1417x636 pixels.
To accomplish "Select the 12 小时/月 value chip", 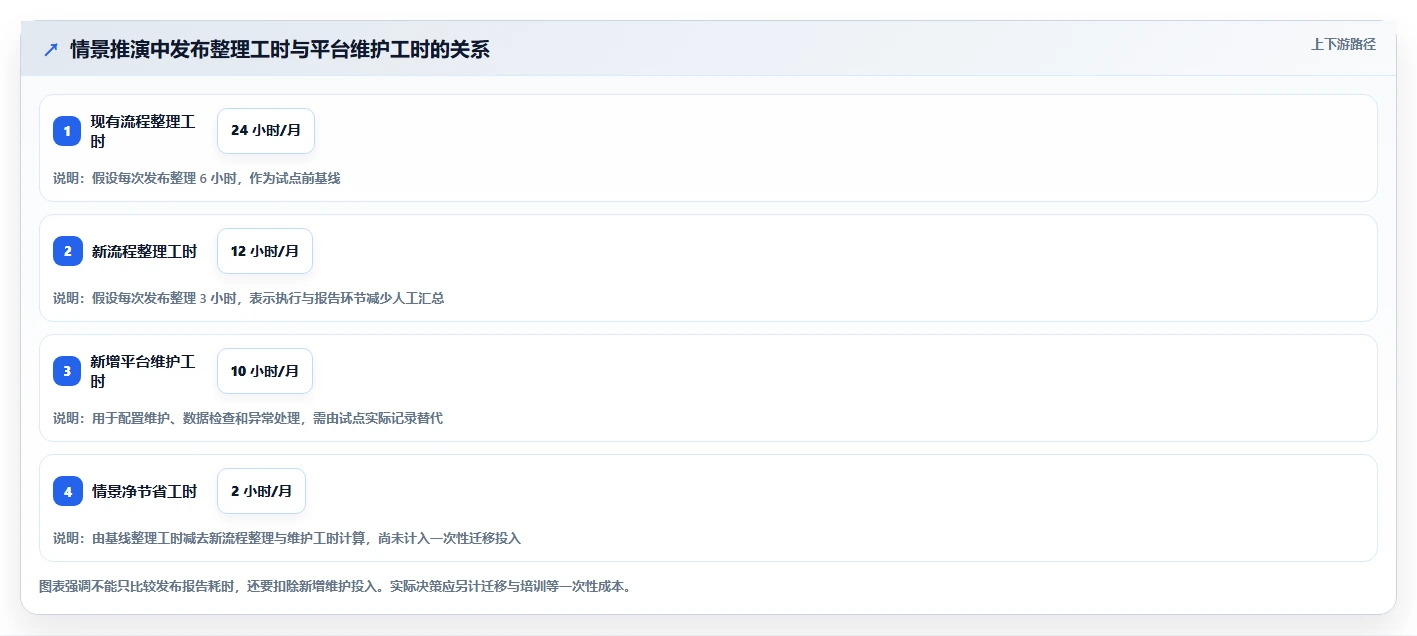I will pos(265,251).
